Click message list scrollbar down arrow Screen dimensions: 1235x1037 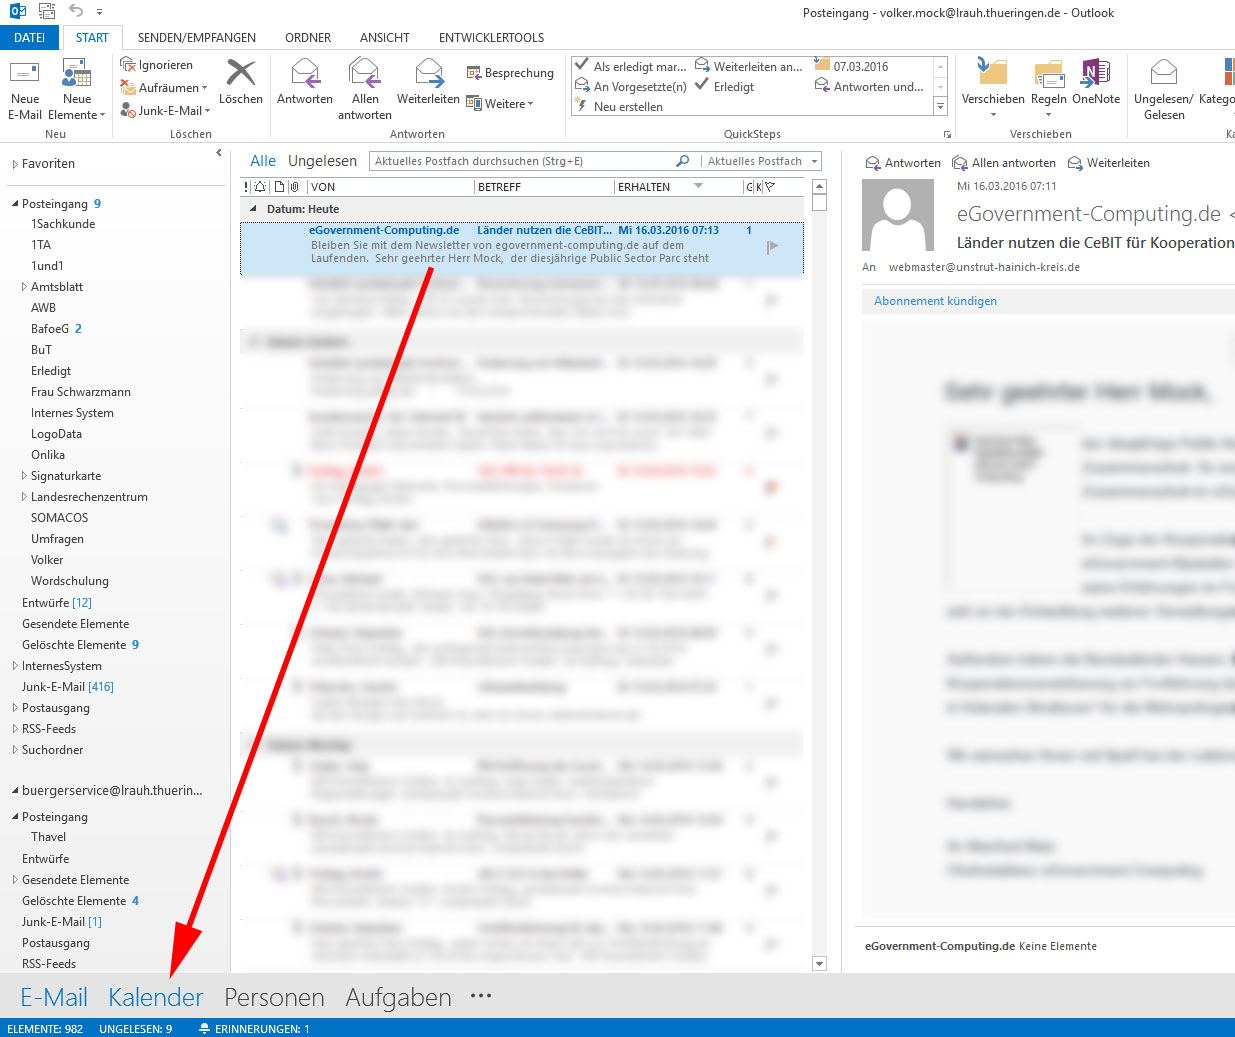[820, 964]
